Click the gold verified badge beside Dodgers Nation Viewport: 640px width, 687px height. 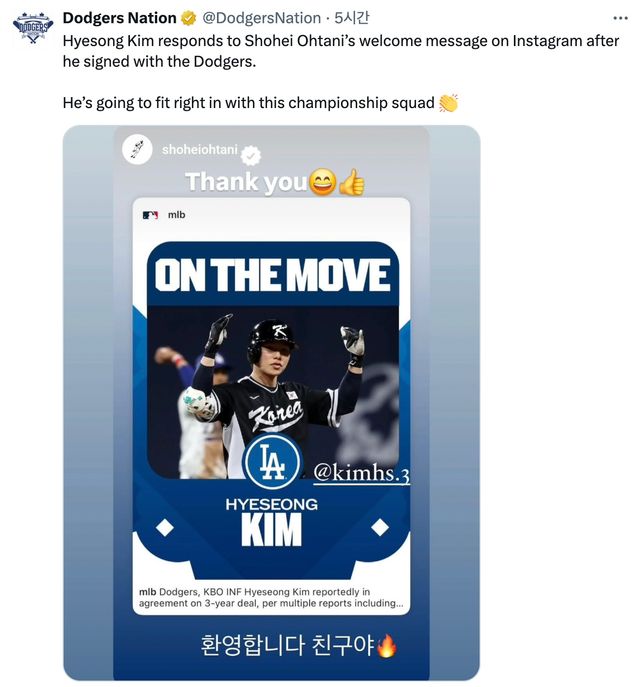tap(188, 18)
